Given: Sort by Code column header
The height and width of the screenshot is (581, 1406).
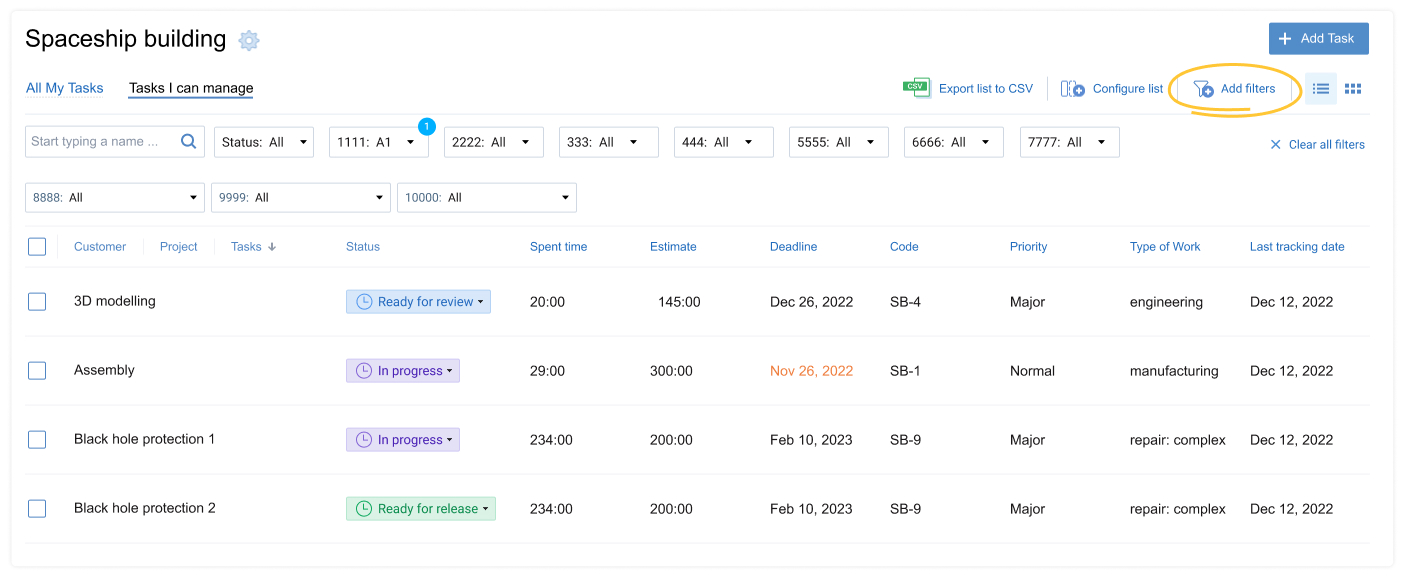Looking at the screenshot, I should (x=904, y=247).
